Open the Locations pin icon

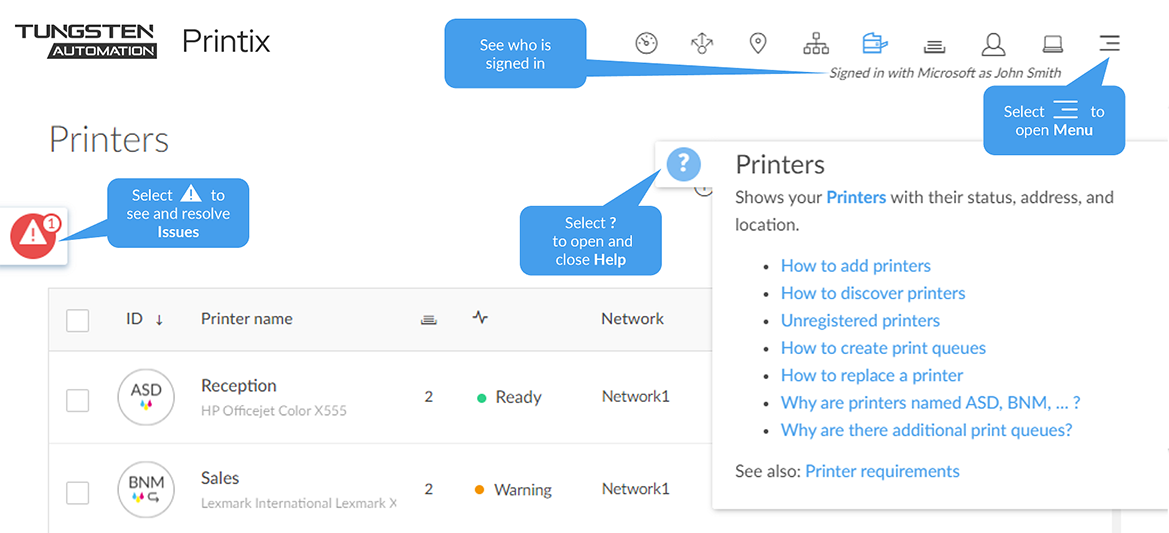coord(758,43)
